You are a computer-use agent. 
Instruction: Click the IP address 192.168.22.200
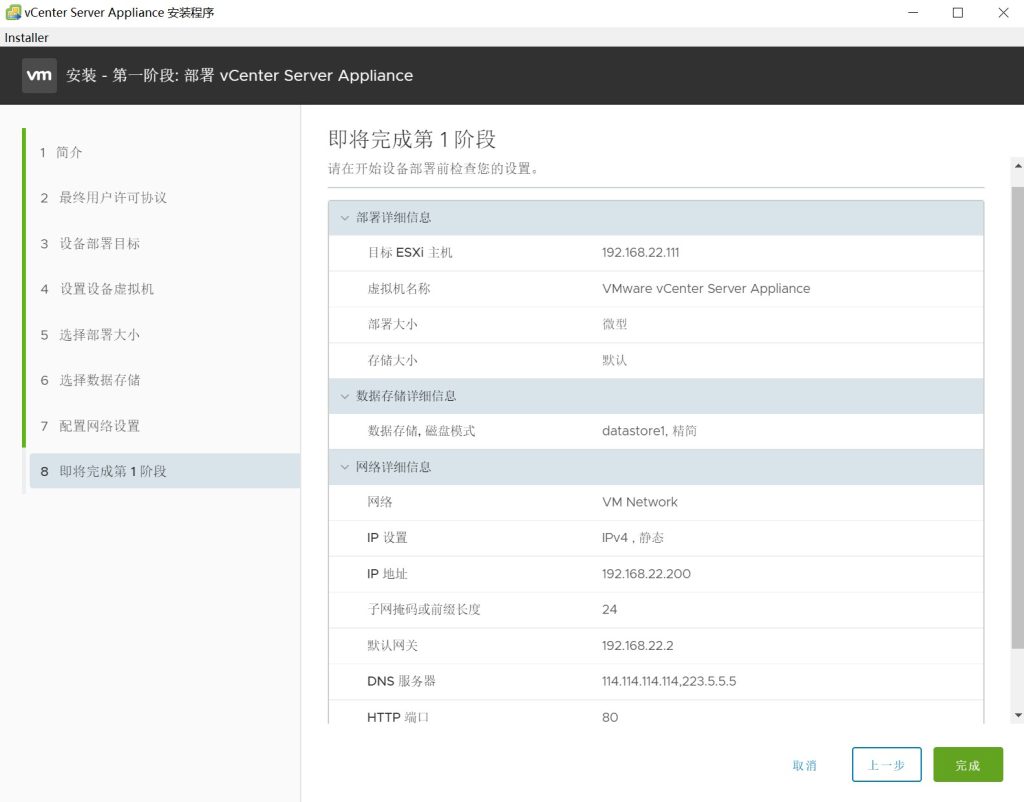click(x=646, y=574)
